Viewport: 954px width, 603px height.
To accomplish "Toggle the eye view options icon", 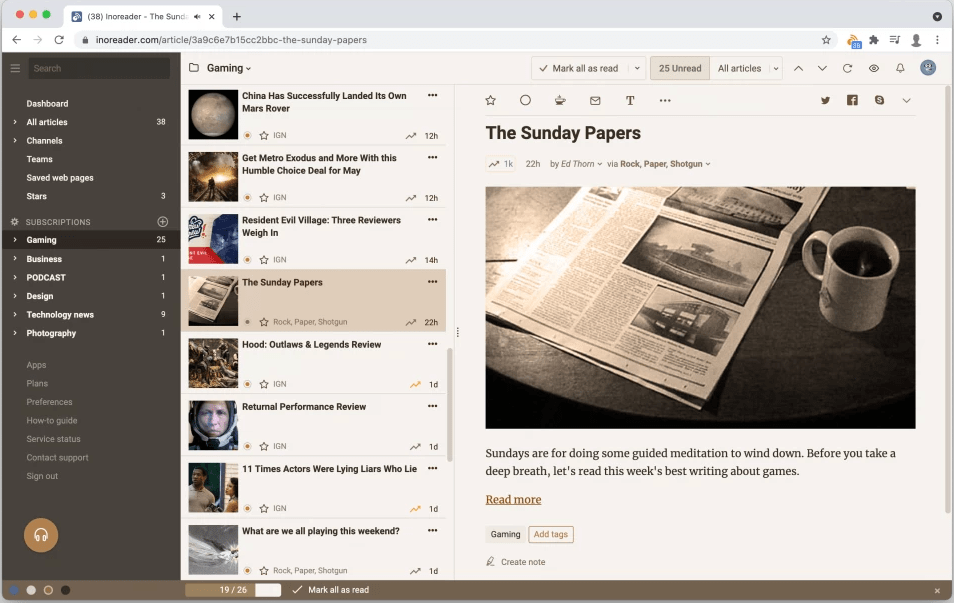I will (x=874, y=68).
